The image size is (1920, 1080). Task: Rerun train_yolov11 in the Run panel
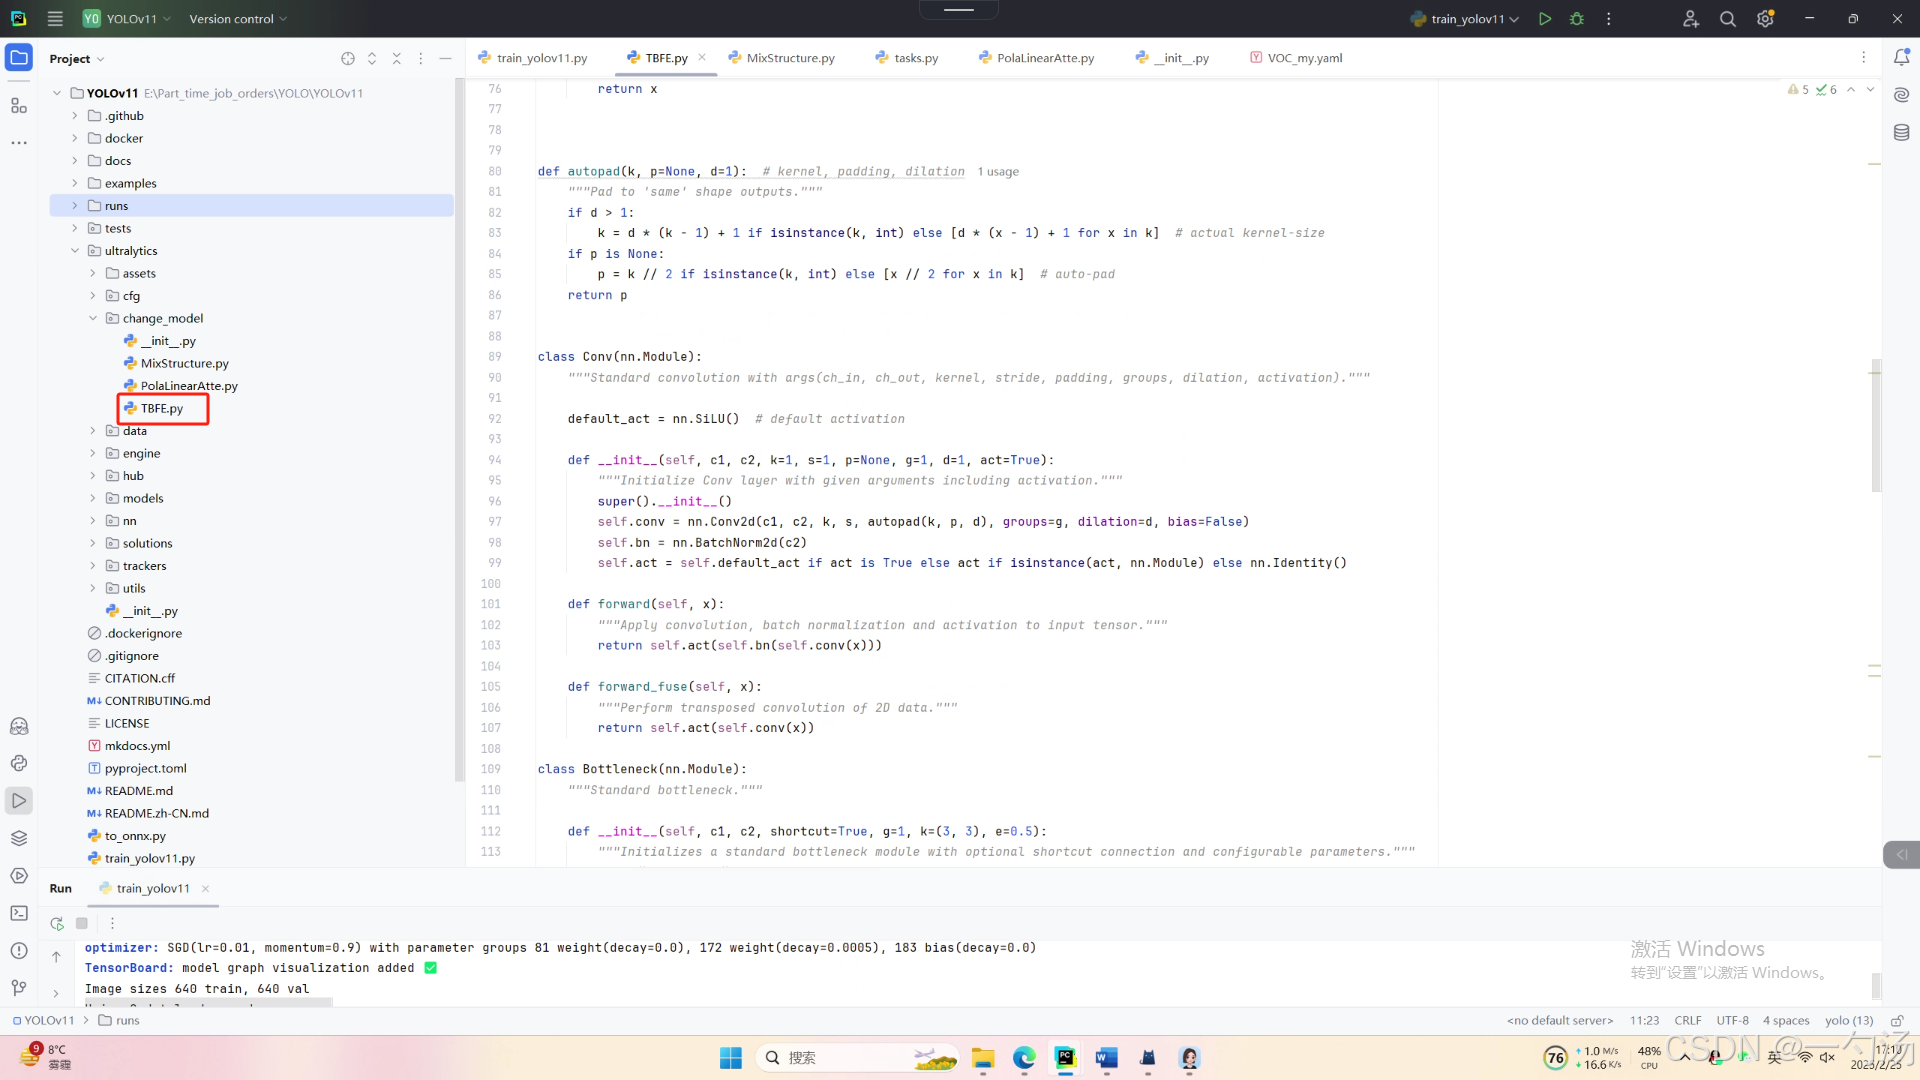pyautogui.click(x=57, y=923)
